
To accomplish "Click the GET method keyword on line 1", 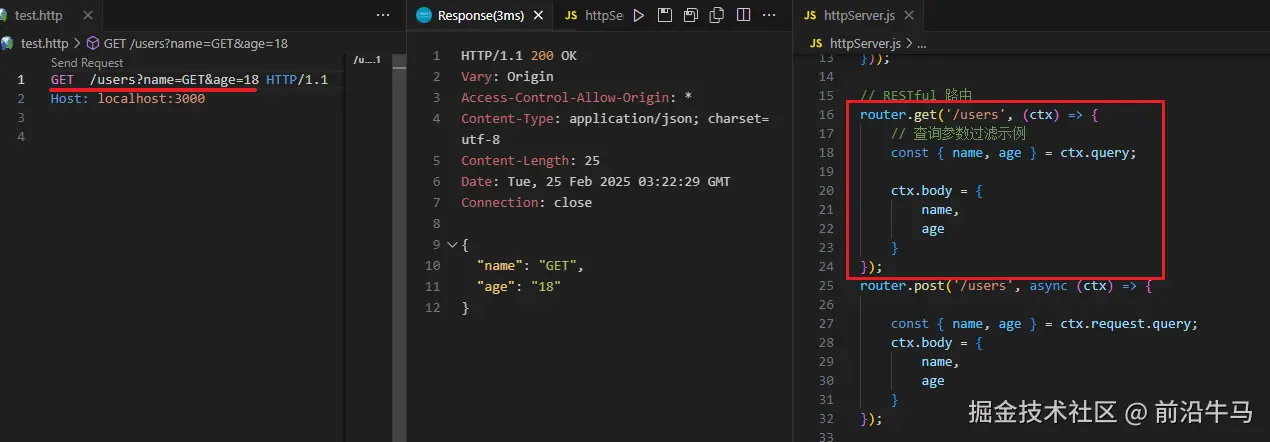I will (62, 79).
